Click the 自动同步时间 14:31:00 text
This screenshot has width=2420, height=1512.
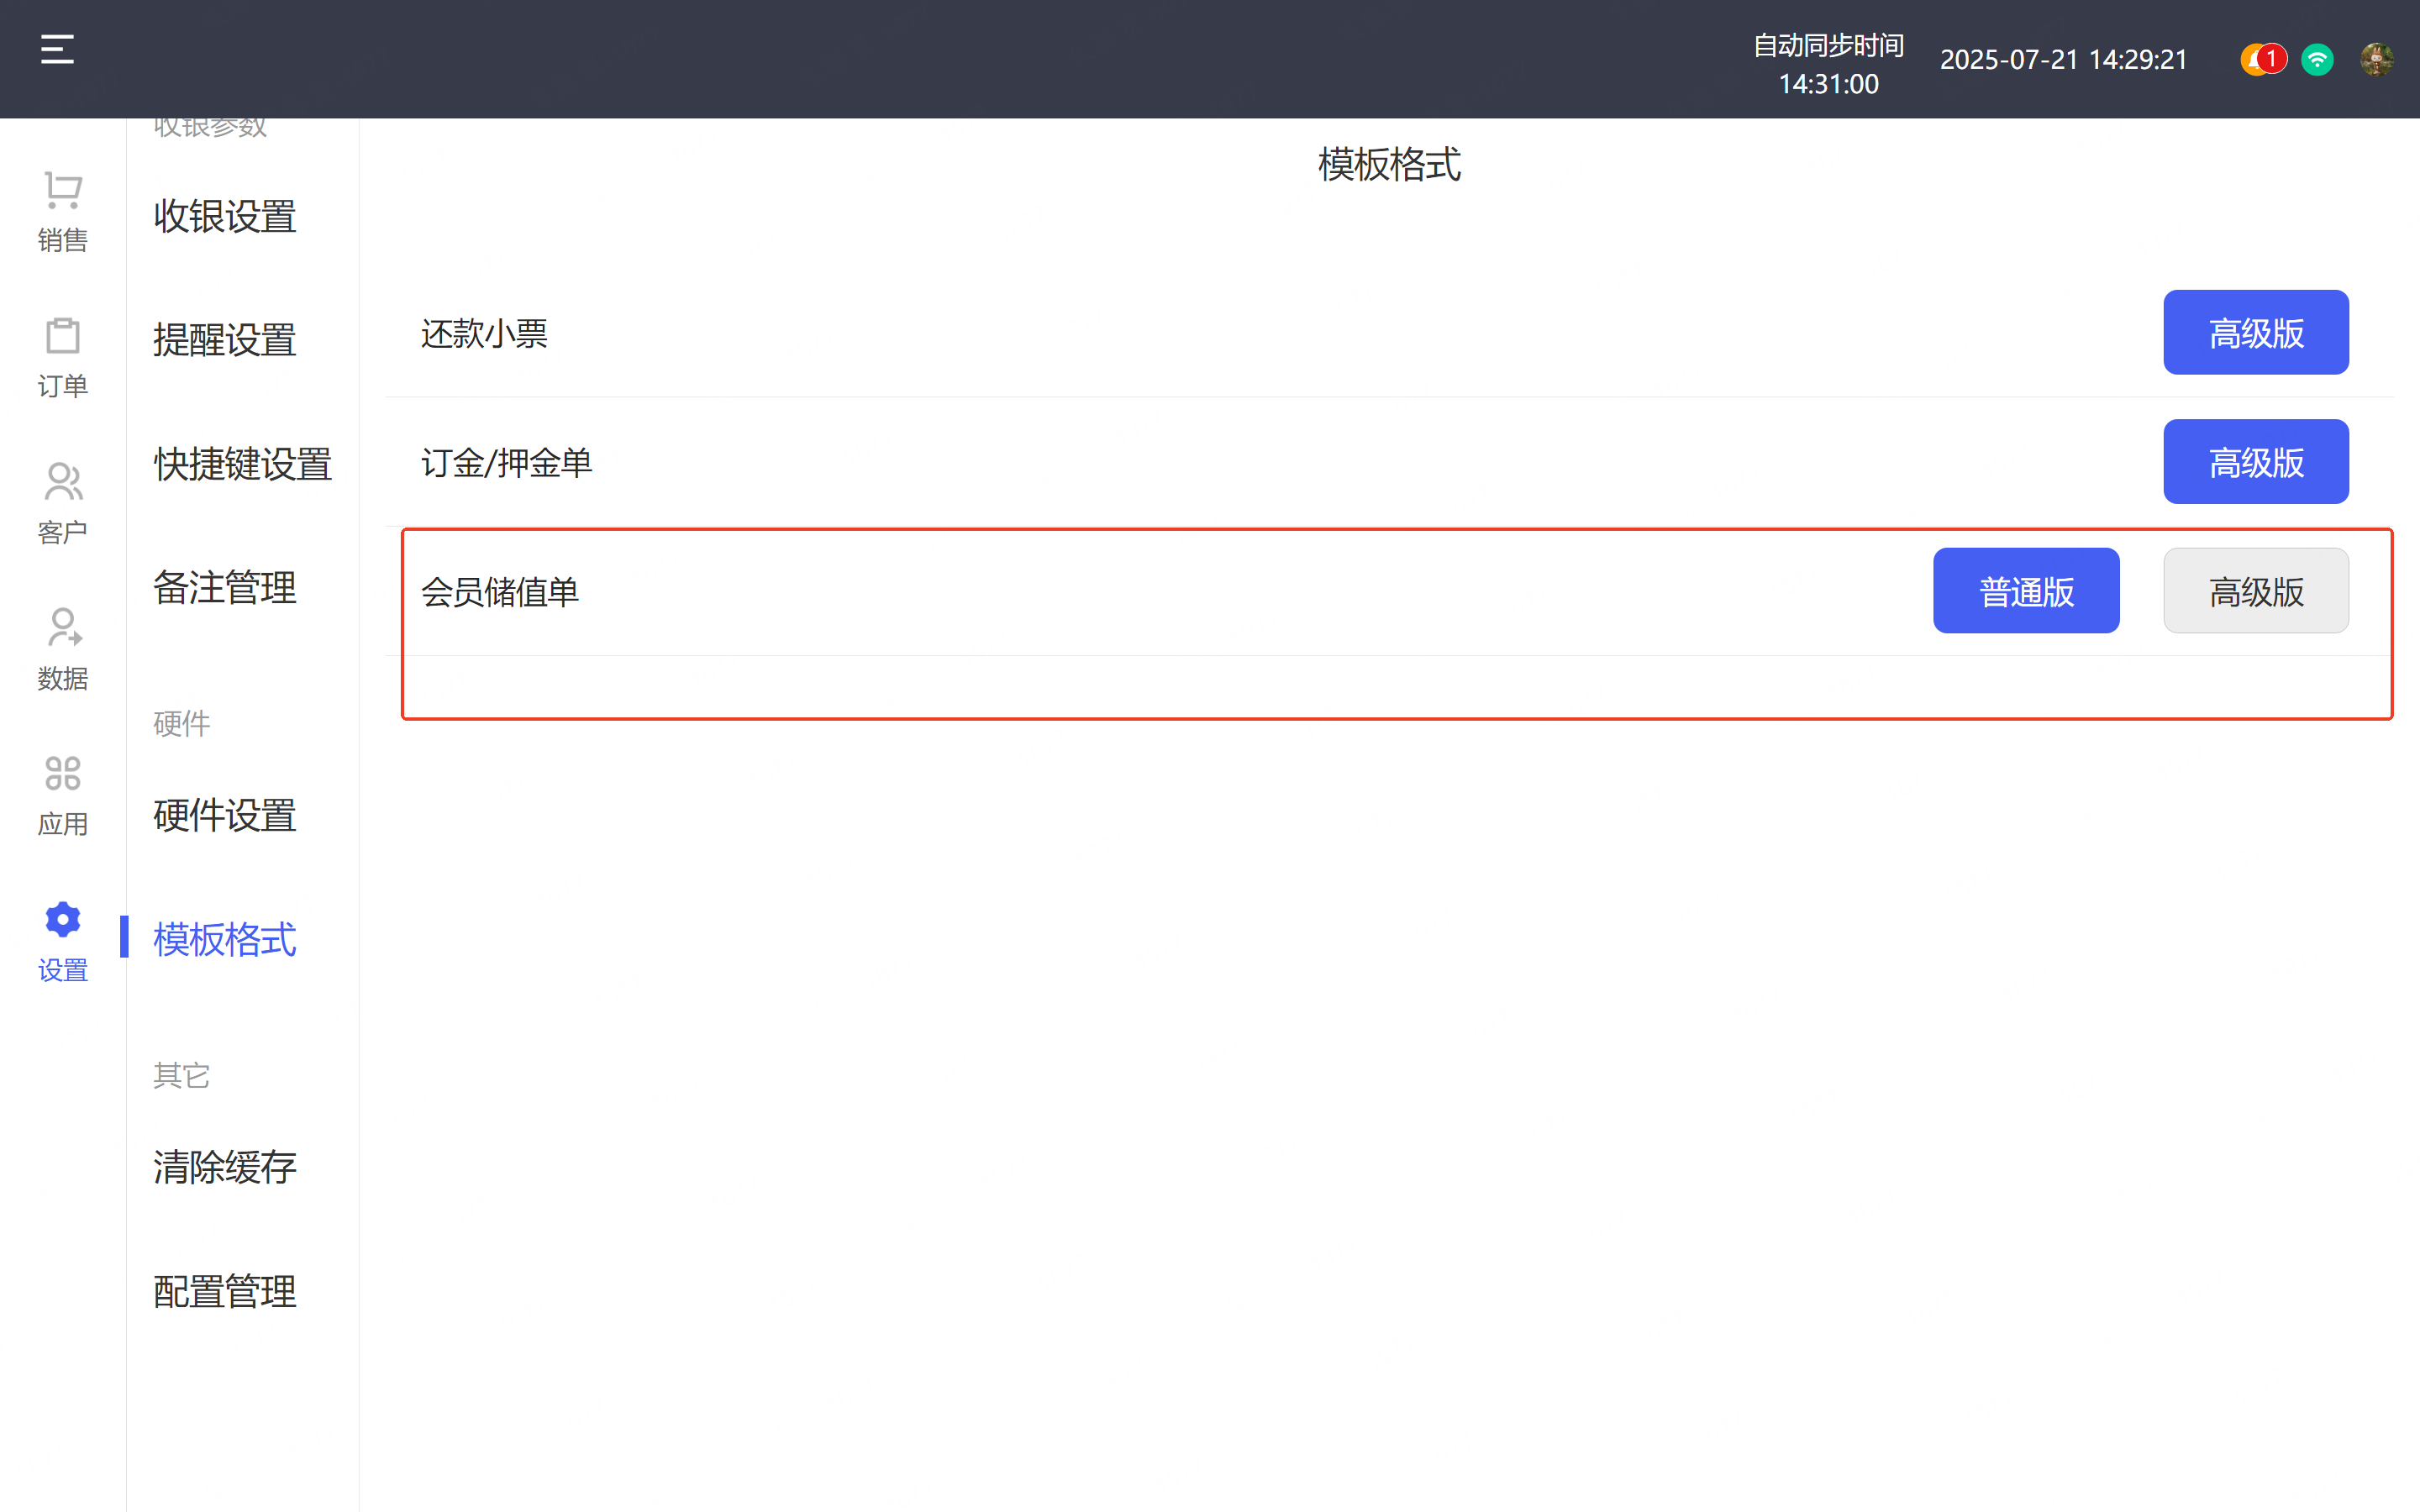point(1828,65)
